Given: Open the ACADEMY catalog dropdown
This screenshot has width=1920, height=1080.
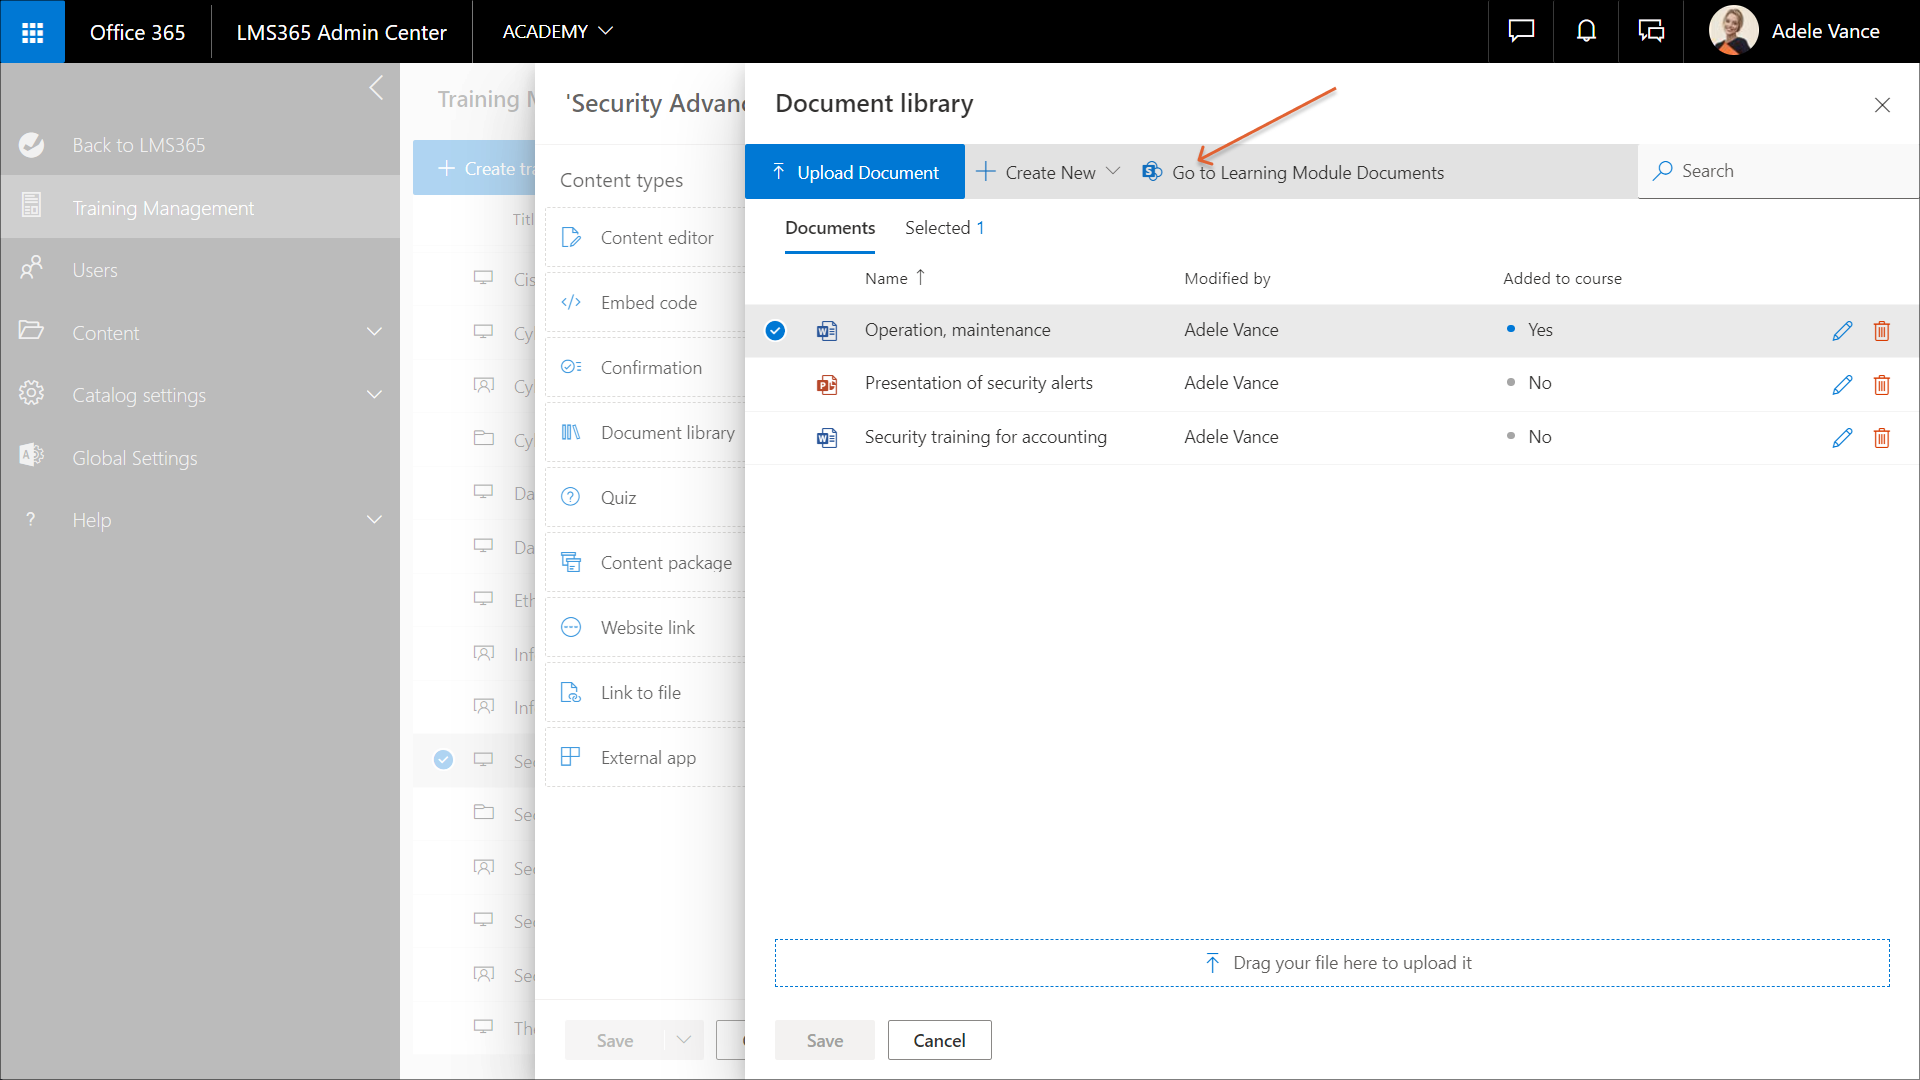Looking at the screenshot, I should (x=557, y=32).
